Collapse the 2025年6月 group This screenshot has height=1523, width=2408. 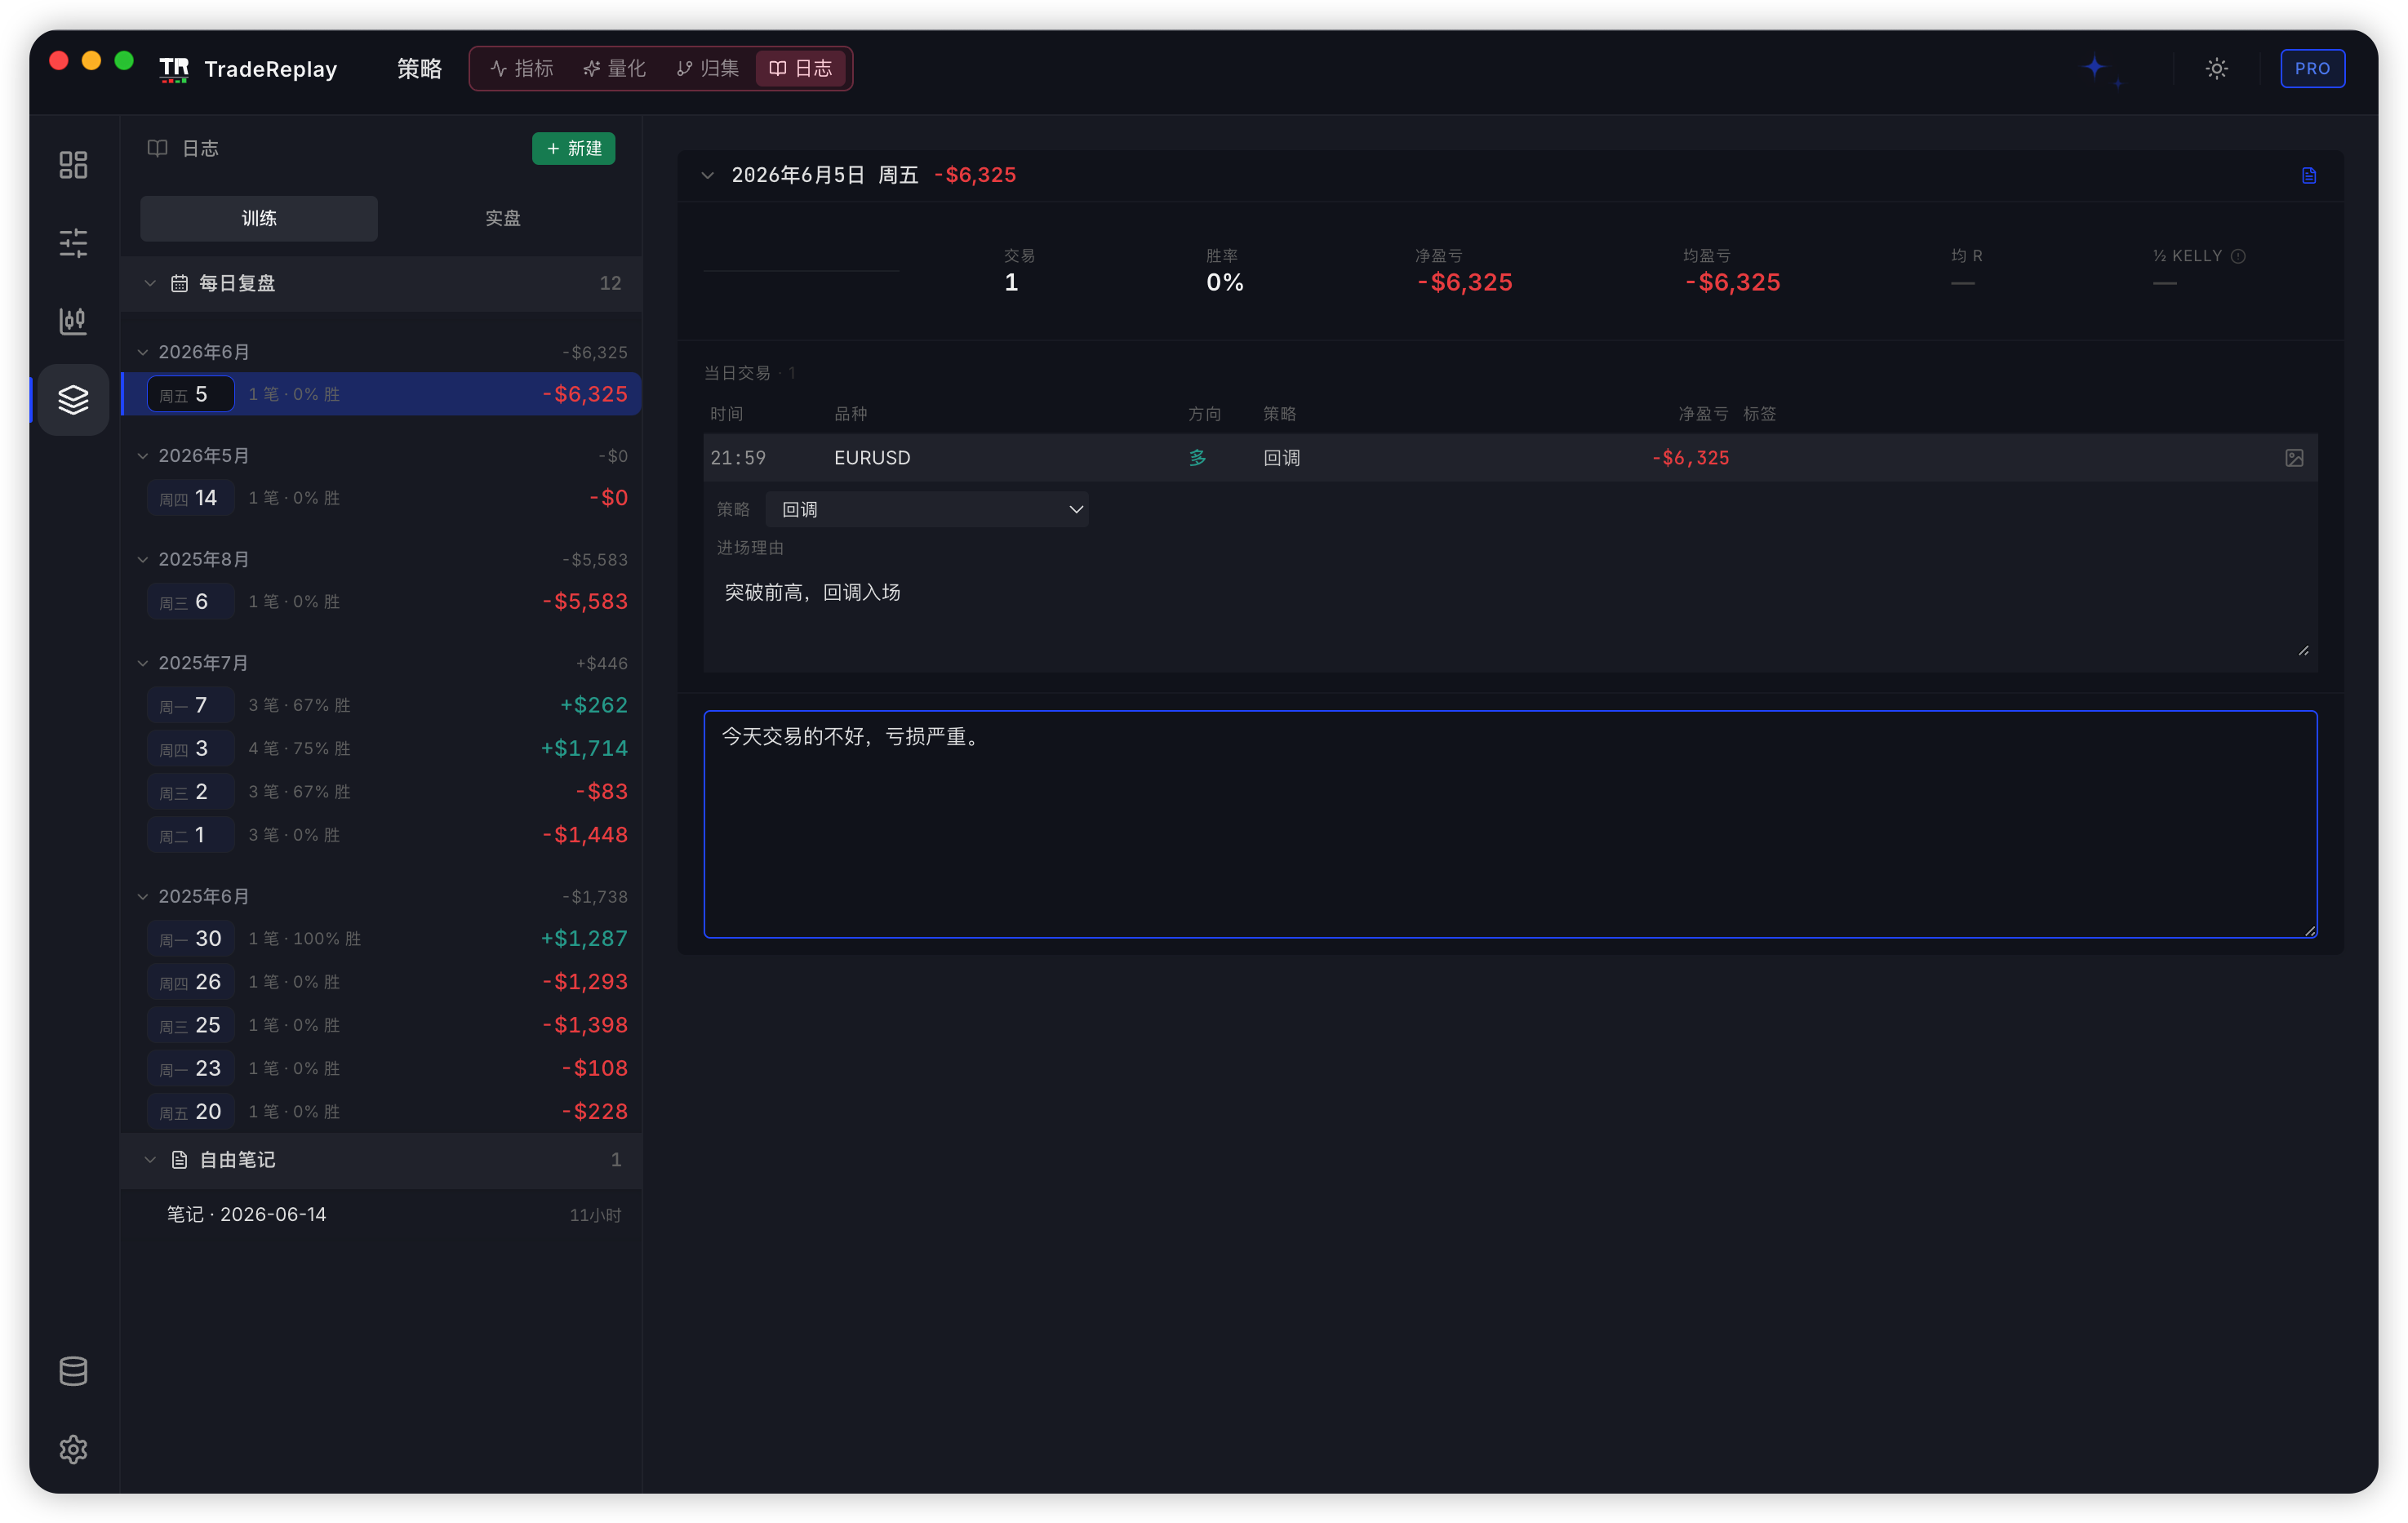[143, 896]
